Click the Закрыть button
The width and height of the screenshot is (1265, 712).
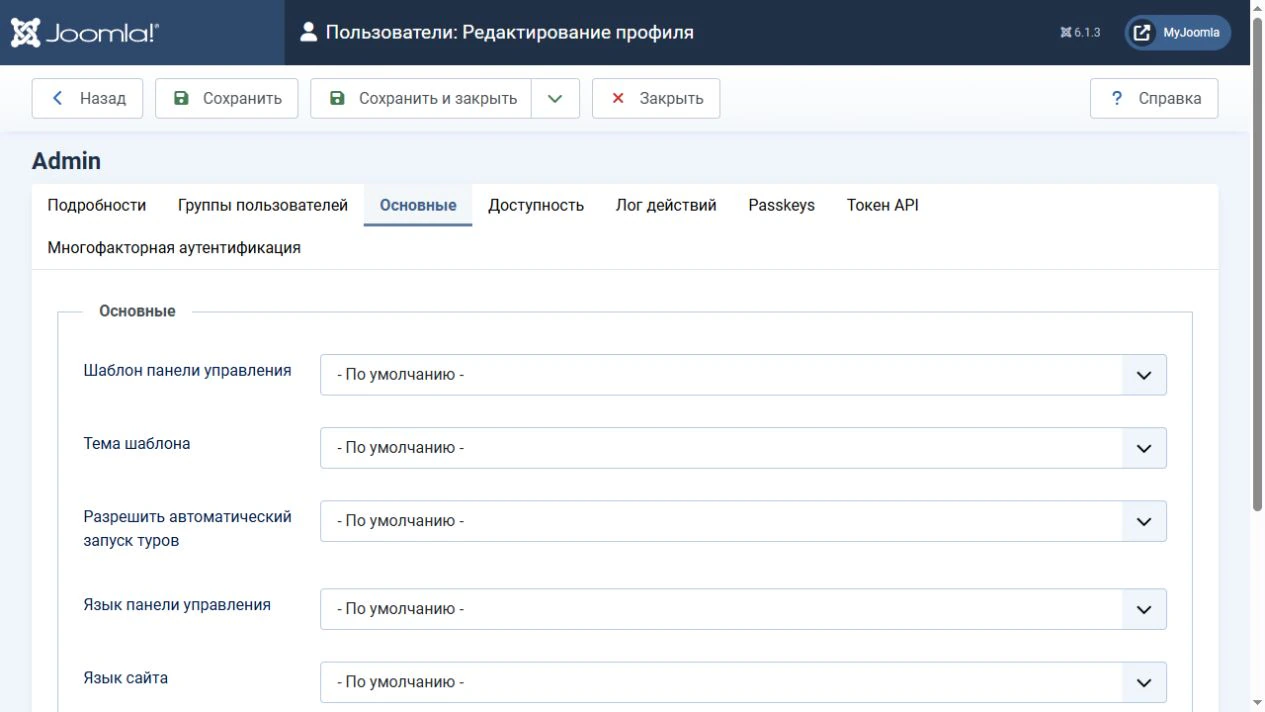[x=656, y=98]
